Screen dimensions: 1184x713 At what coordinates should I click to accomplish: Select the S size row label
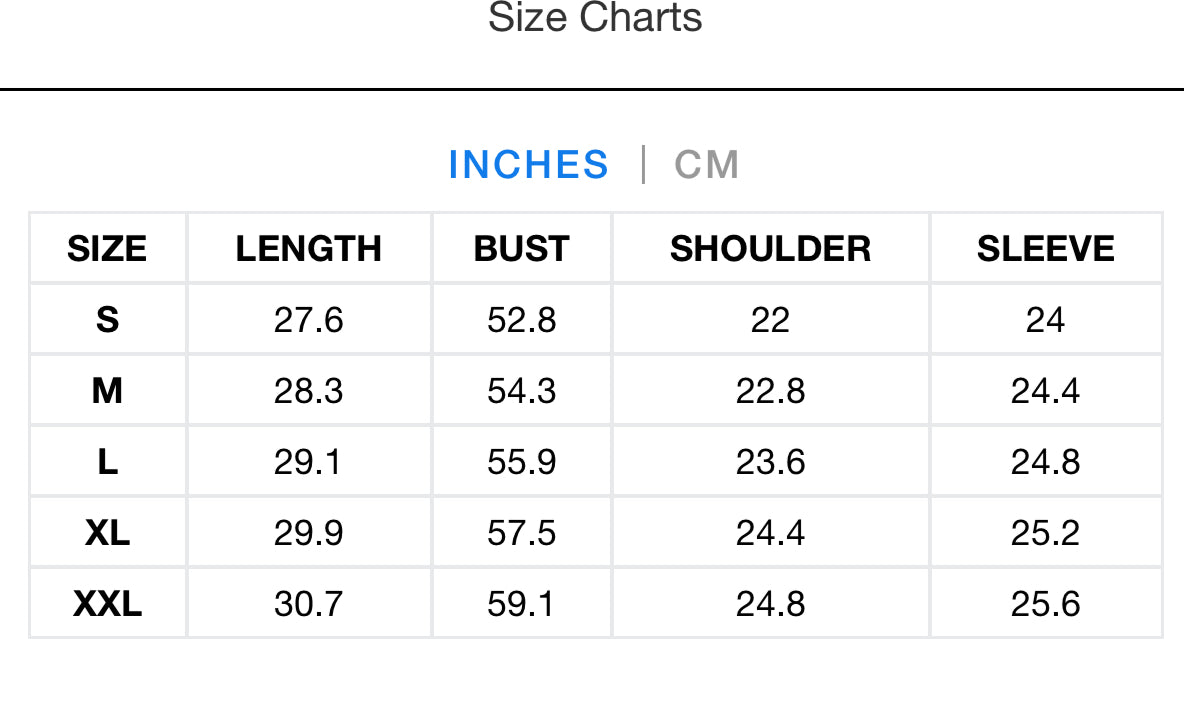(x=107, y=320)
